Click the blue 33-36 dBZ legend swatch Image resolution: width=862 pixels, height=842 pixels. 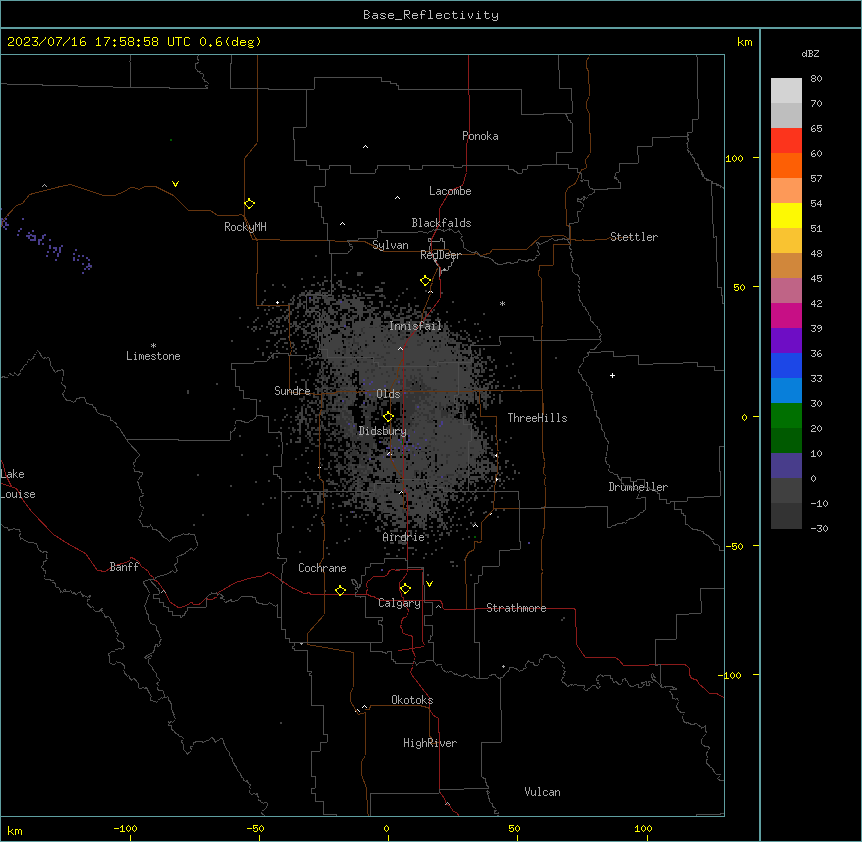[x=786, y=365]
